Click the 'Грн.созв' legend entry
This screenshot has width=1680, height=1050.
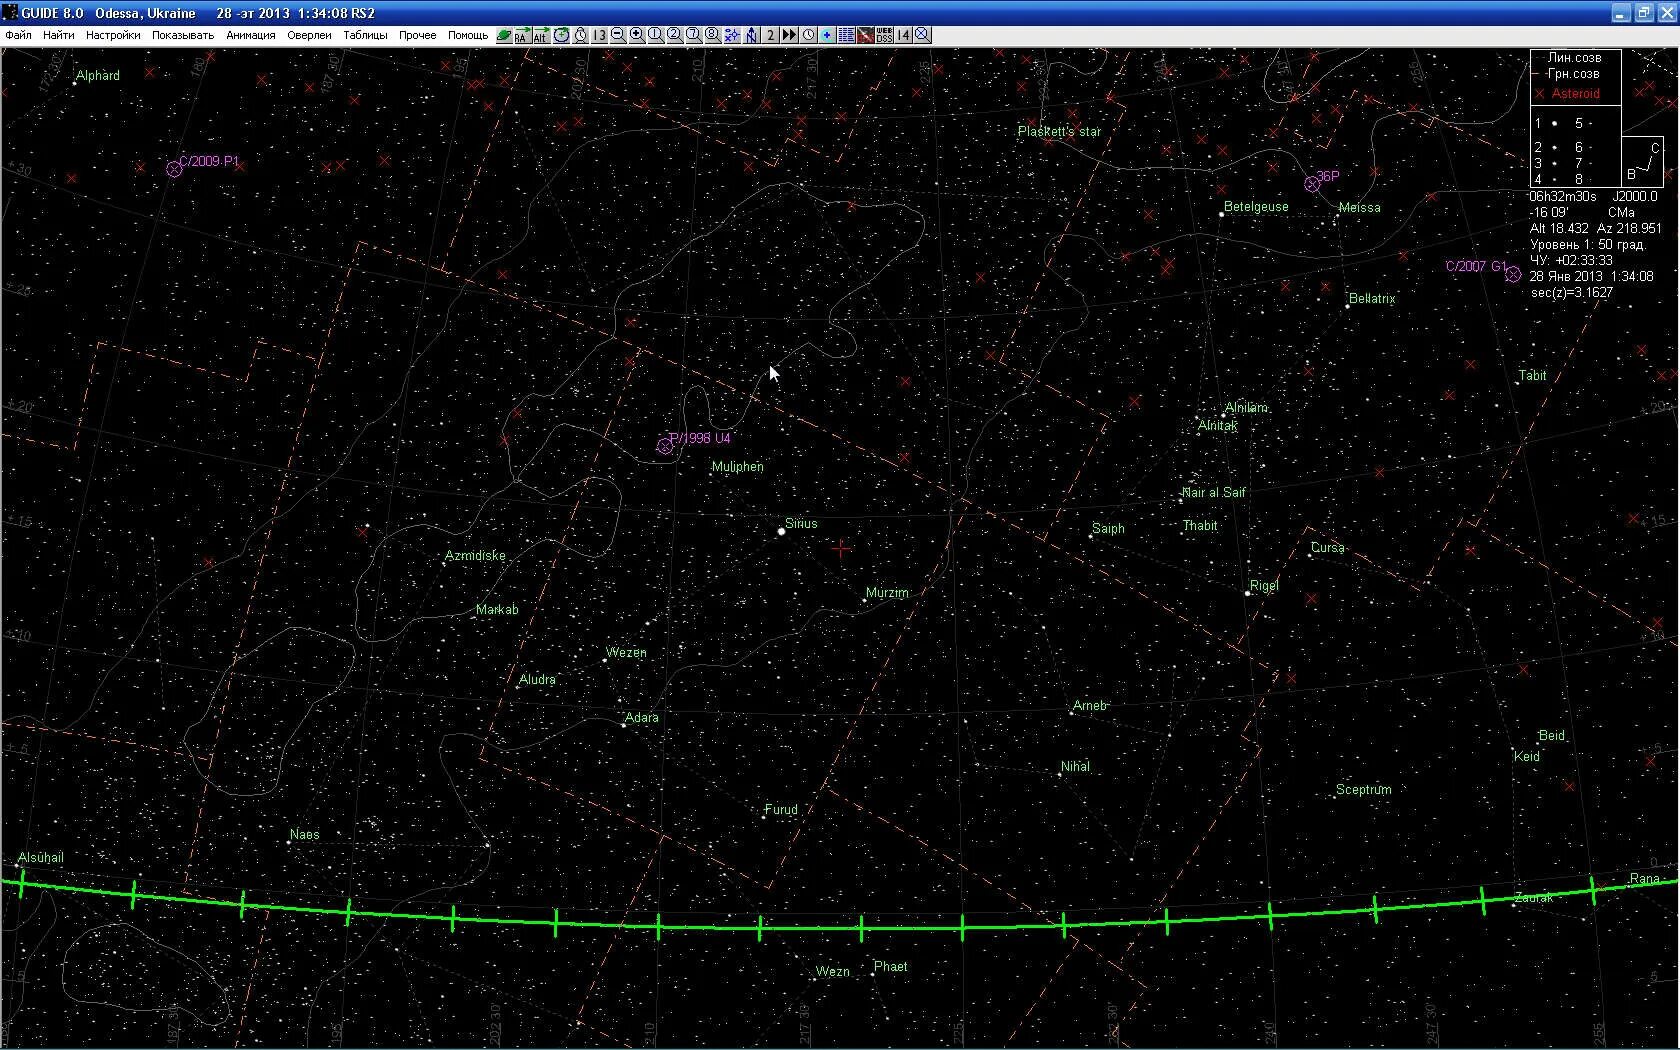pos(1573,74)
